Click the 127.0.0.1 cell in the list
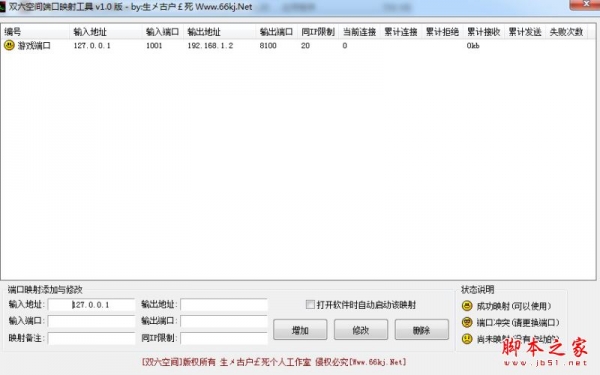The width and height of the screenshot is (600, 375). (x=92, y=46)
